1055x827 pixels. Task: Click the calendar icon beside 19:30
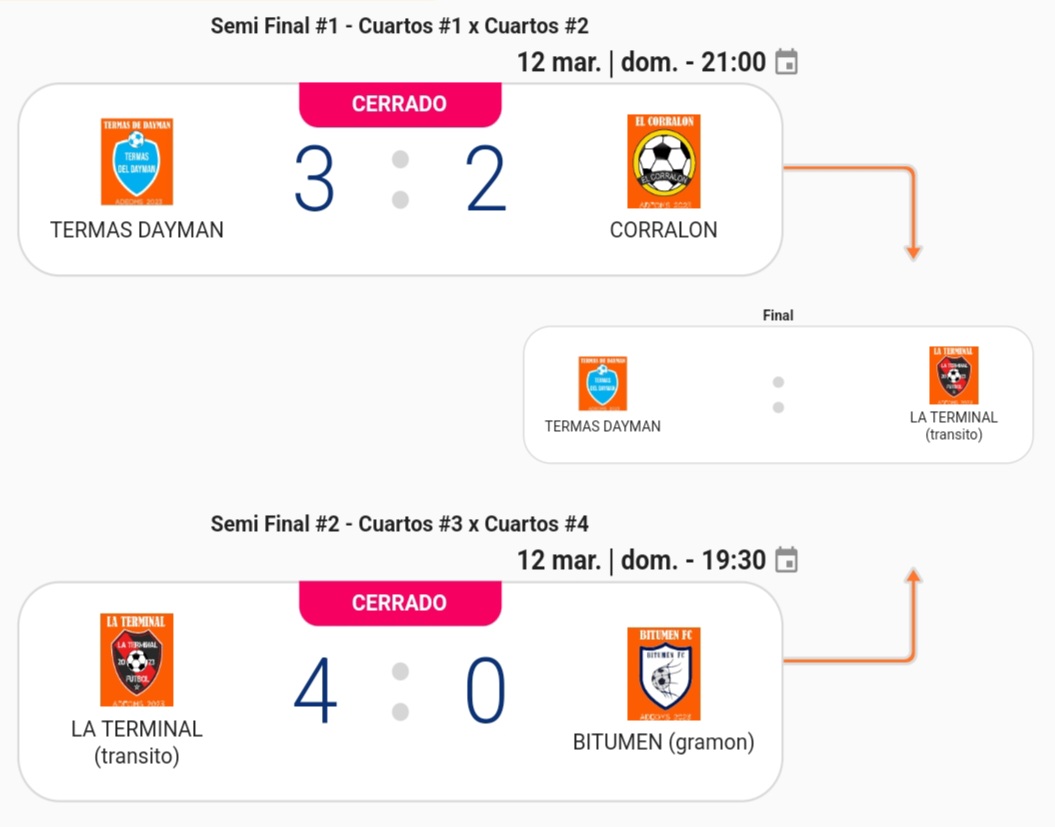(787, 560)
